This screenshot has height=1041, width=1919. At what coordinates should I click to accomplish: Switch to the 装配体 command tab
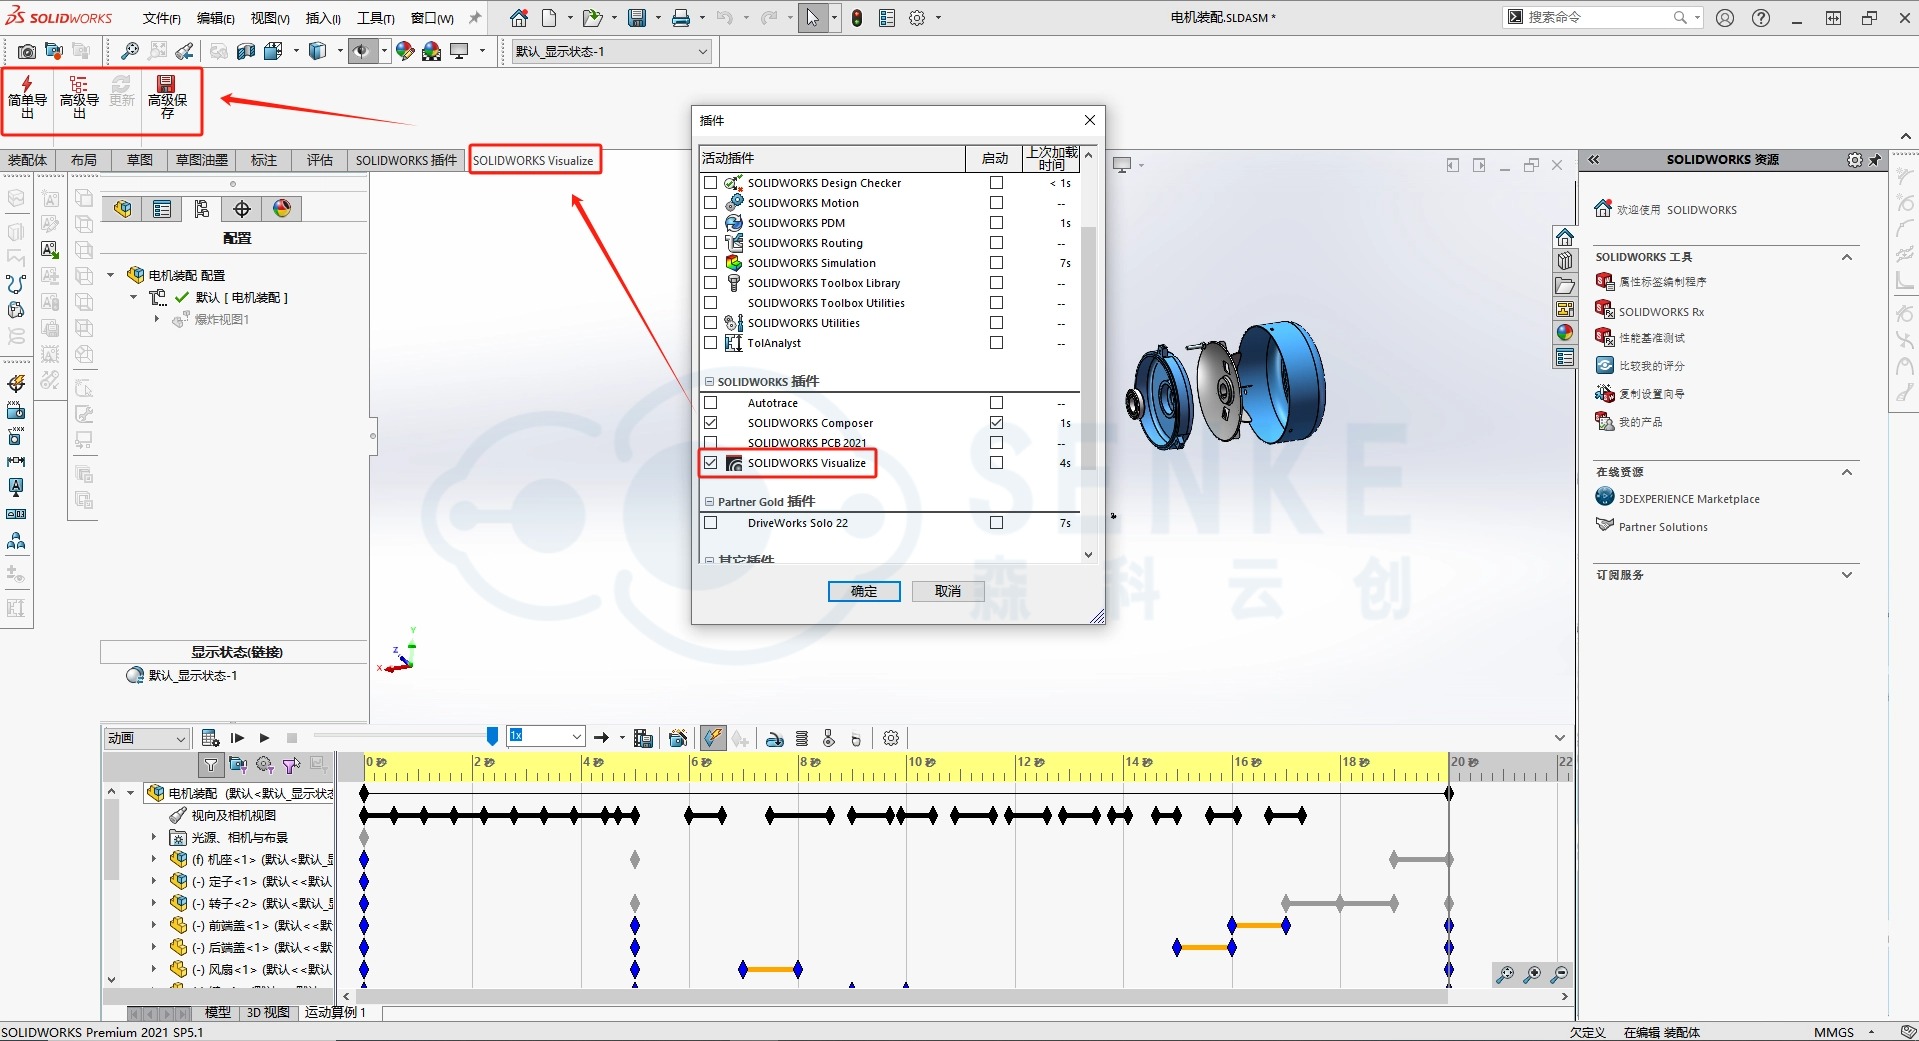28,160
